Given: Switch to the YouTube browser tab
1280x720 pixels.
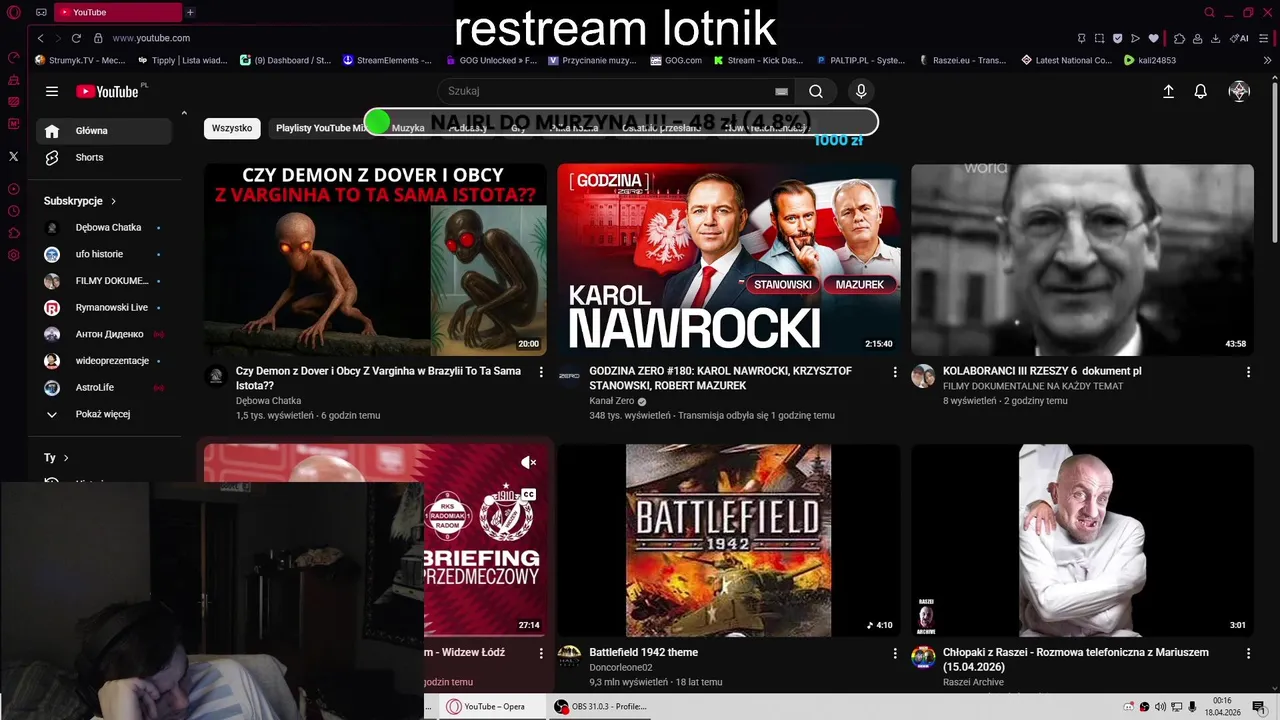Looking at the screenshot, I should tap(116, 12).
